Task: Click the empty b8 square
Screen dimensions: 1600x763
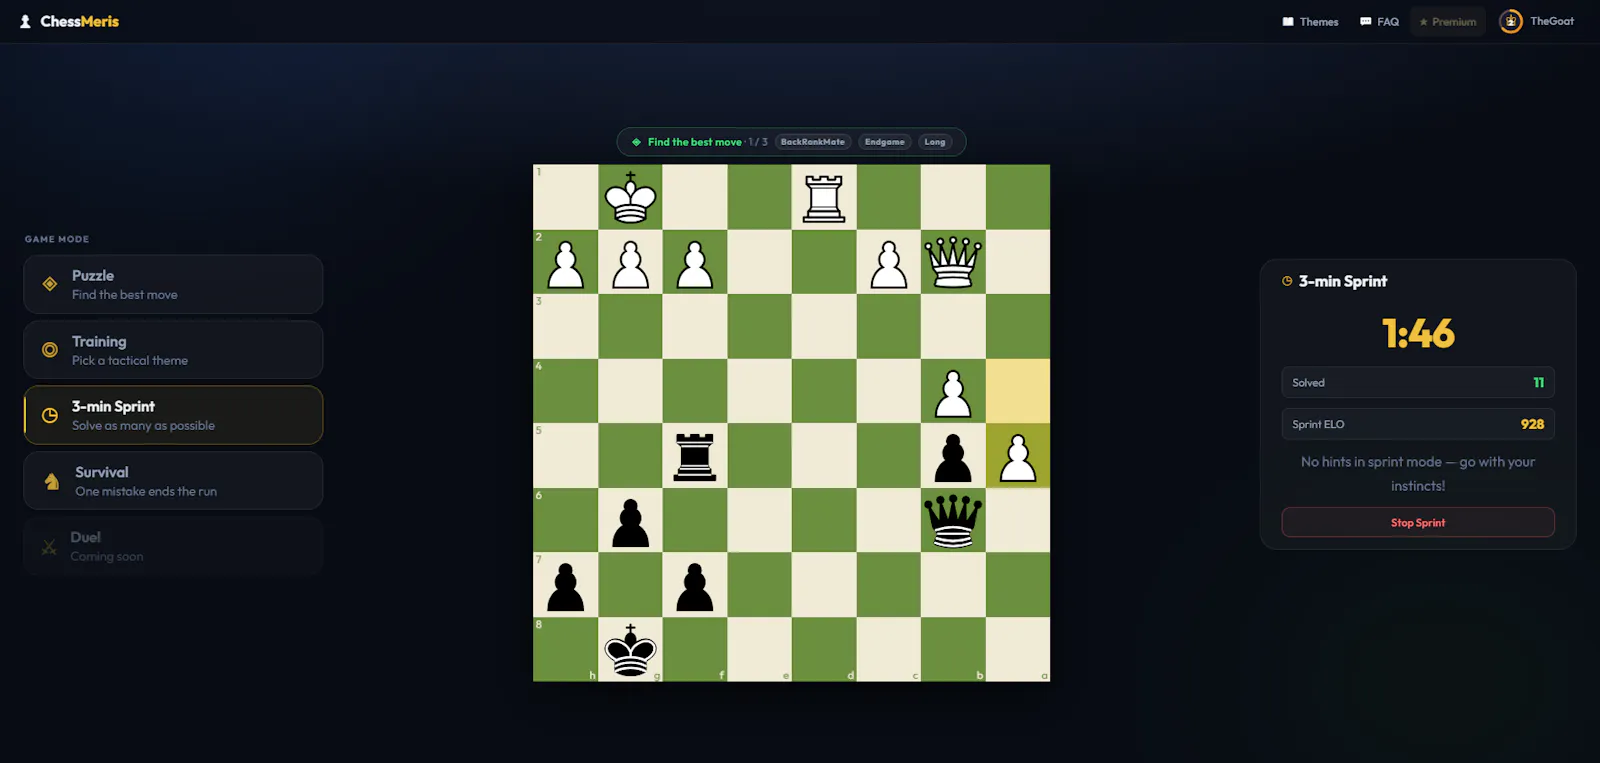Action: [953, 649]
